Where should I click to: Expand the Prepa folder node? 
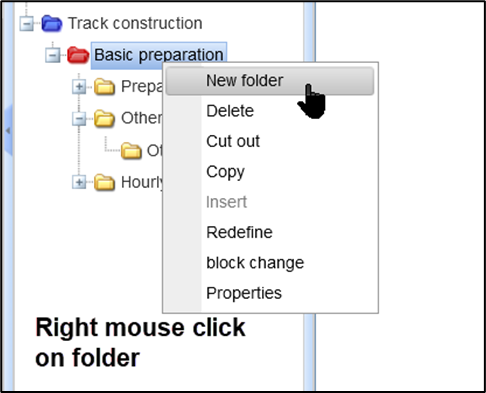pos(79,87)
